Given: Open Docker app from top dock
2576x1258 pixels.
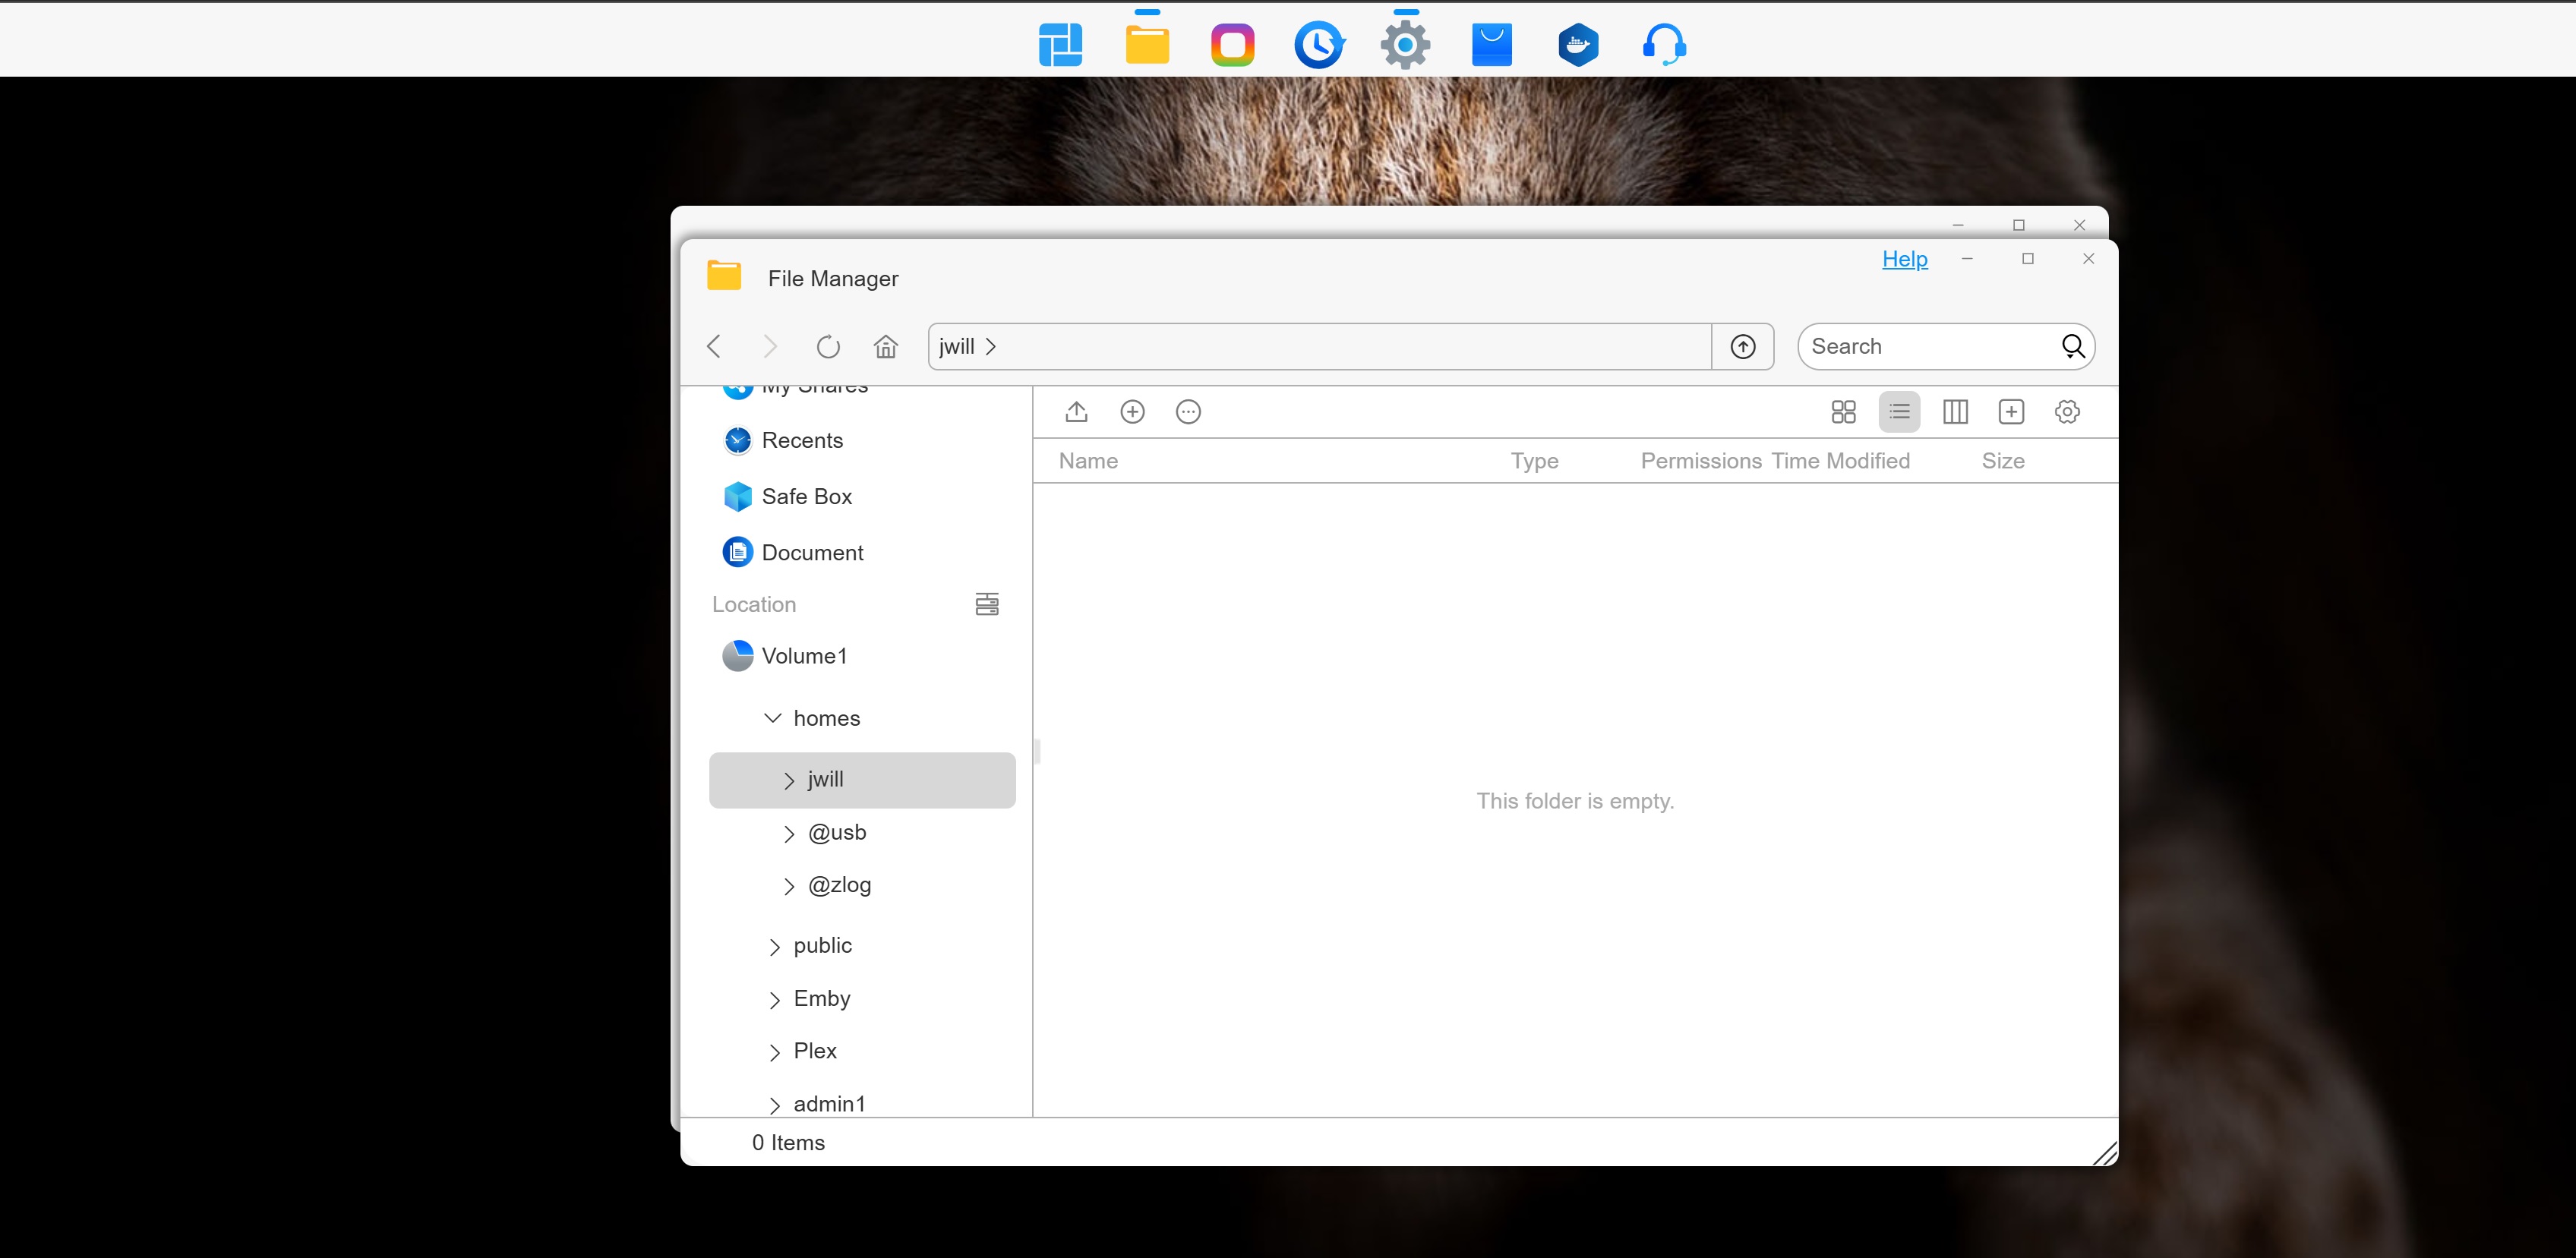Looking at the screenshot, I should point(1578,45).
